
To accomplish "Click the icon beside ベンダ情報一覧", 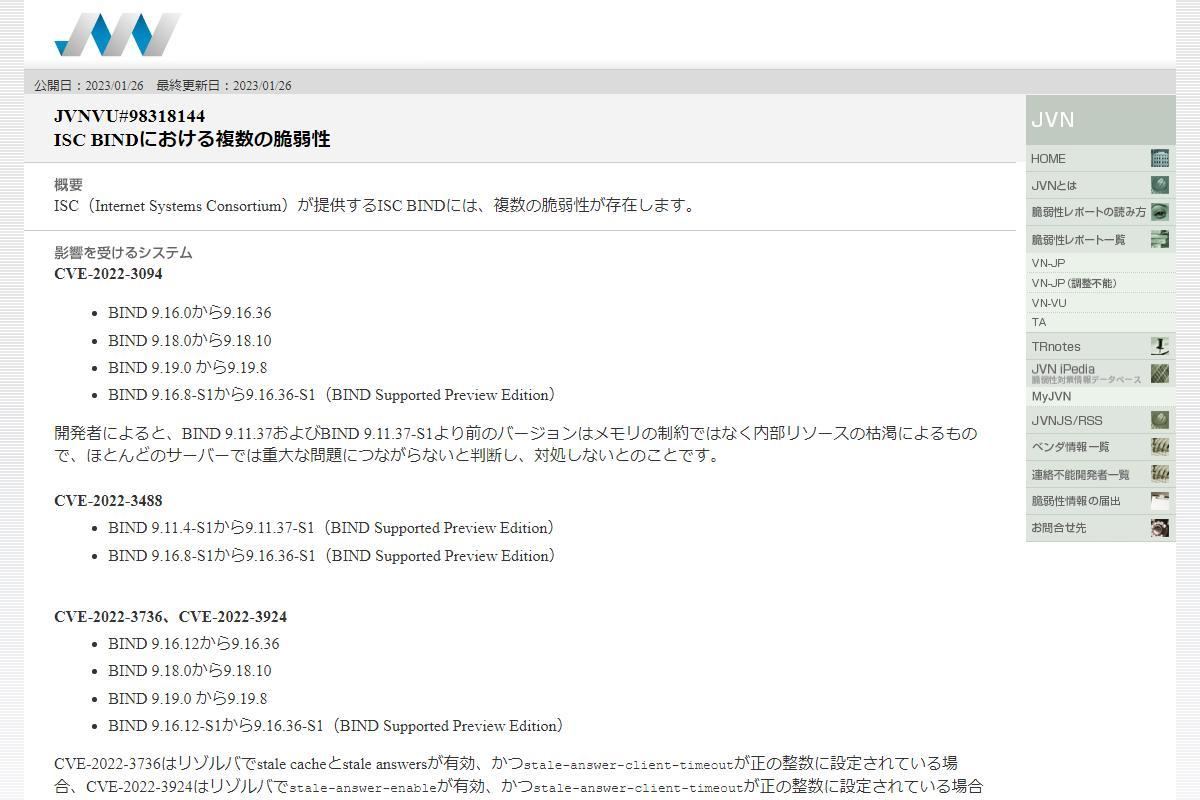I will (1160, 447).
